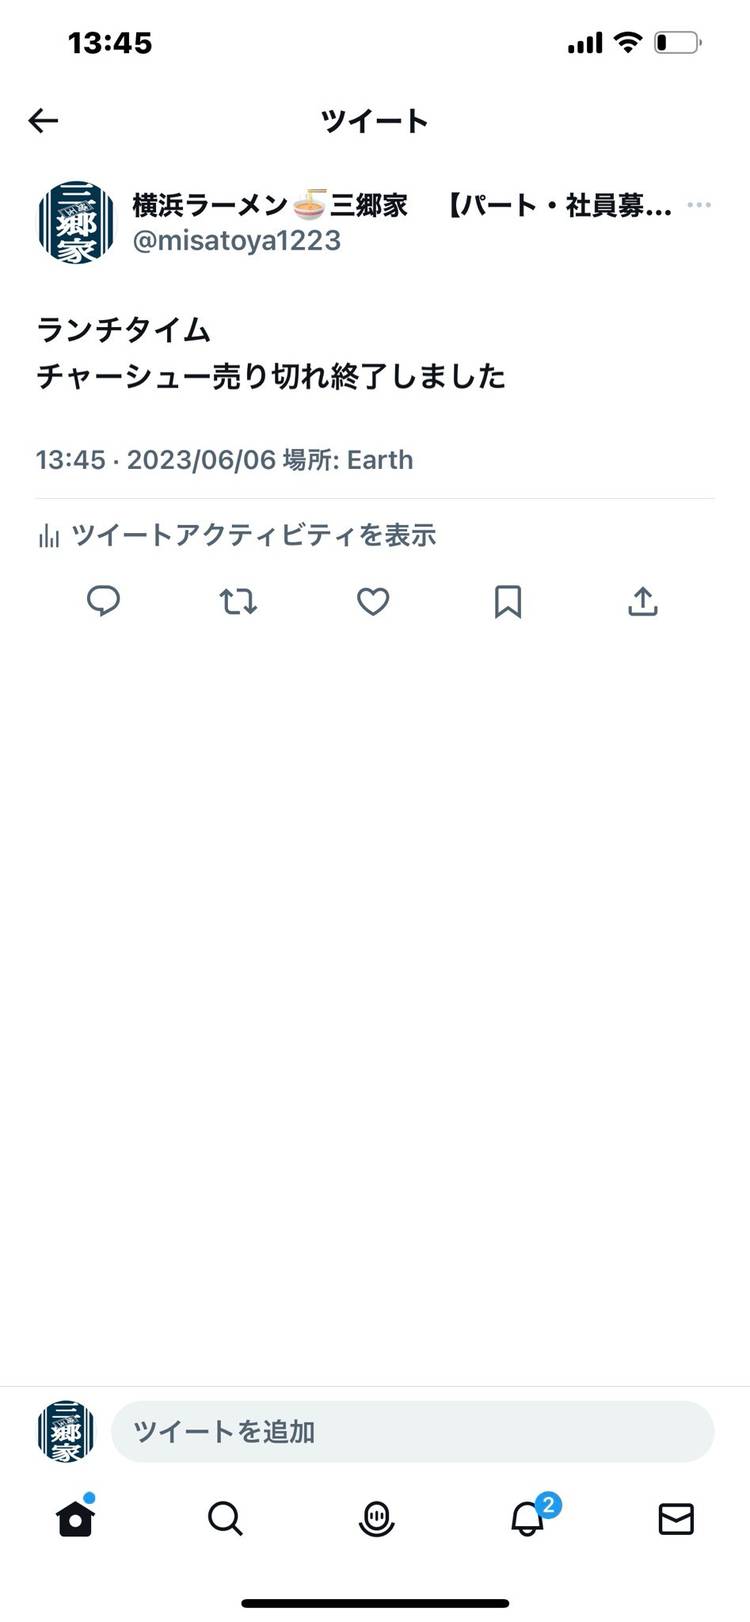Tap the small avatar beside reply field
The width and height of the screenshot is (750, 1622).
(x=66, y=1431)
